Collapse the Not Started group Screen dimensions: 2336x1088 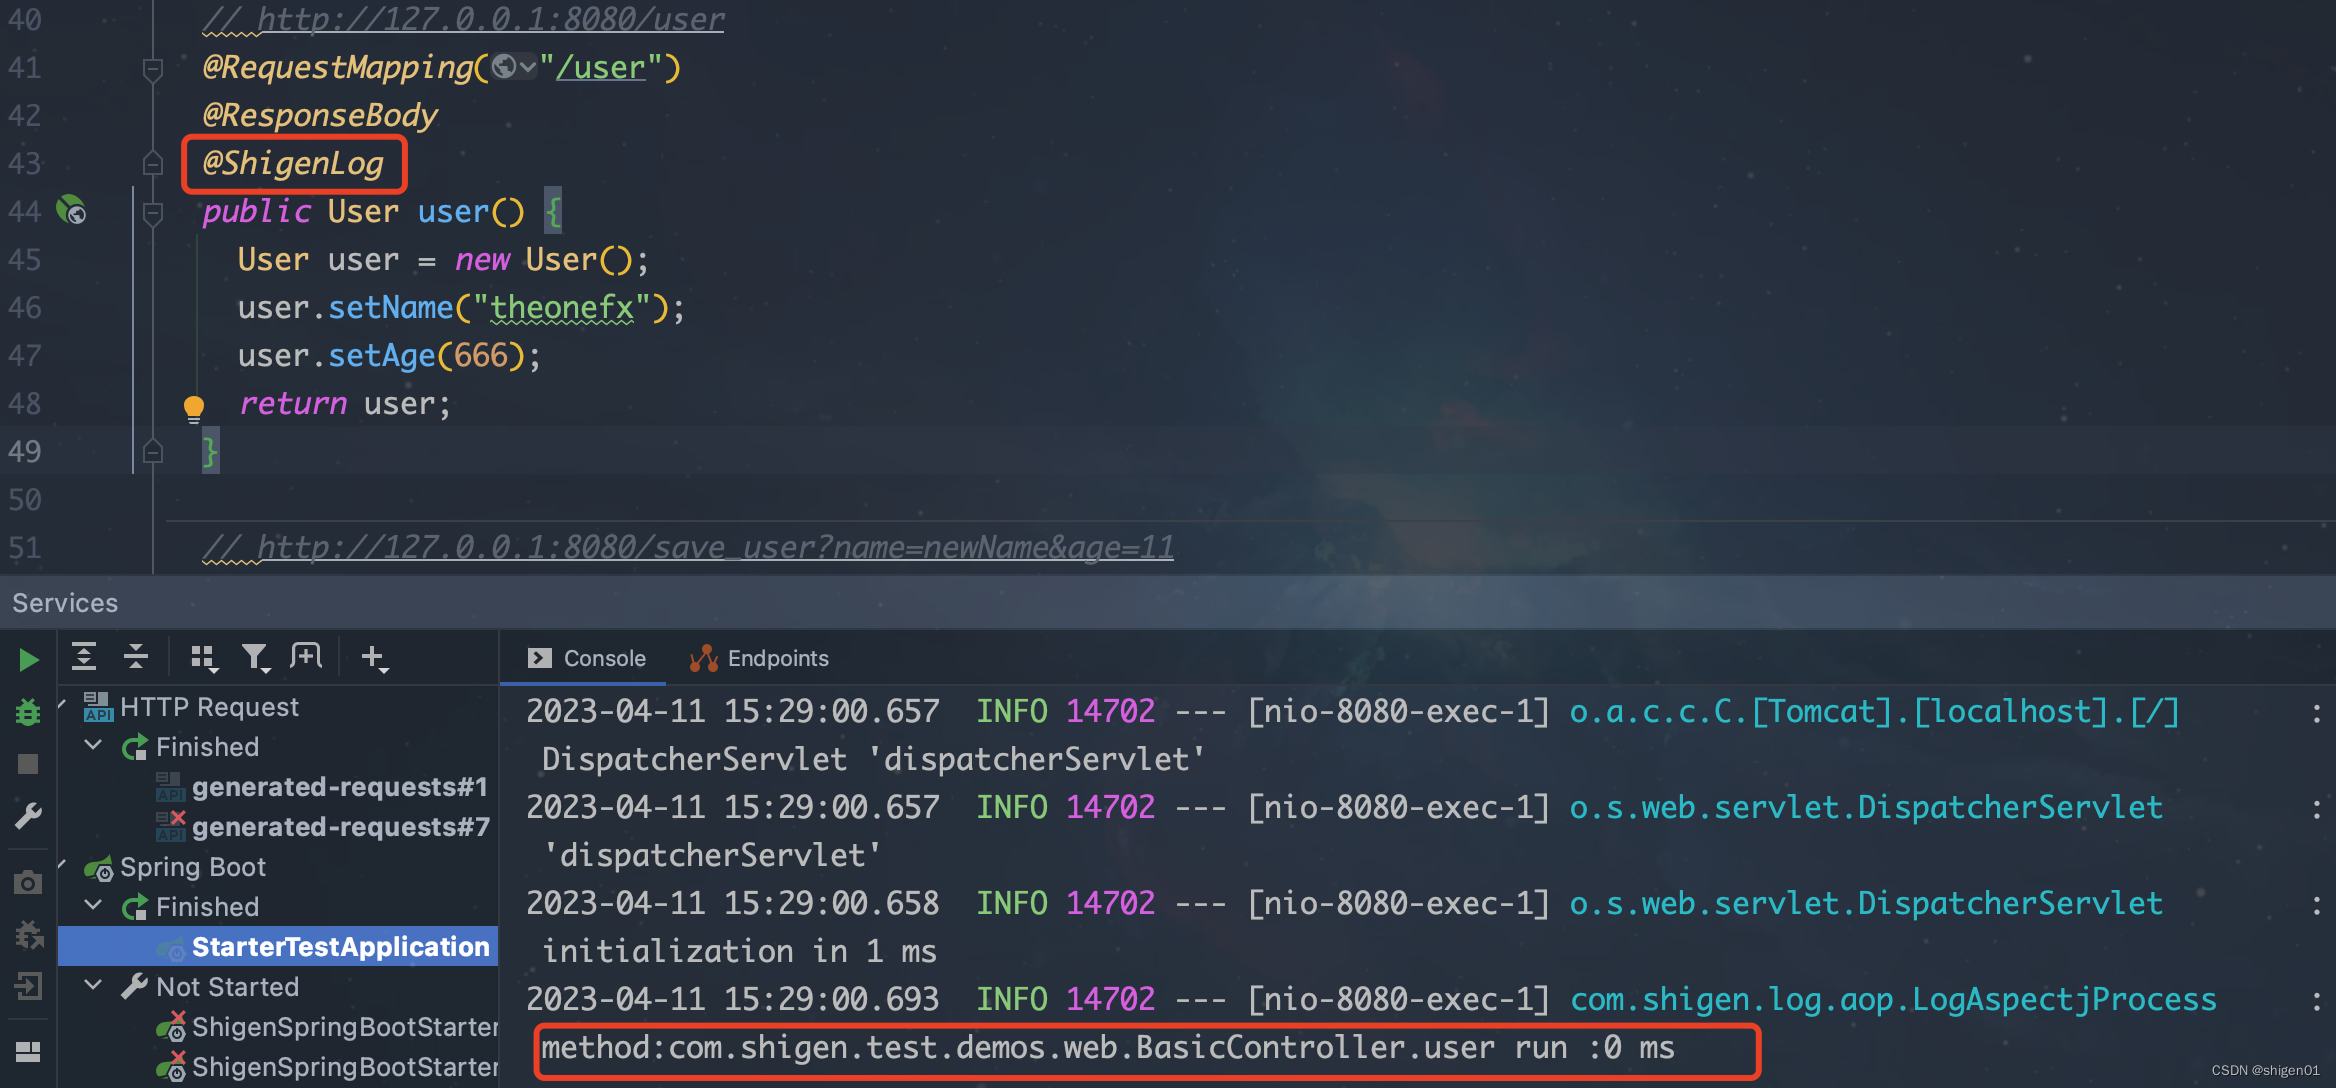tap(93, 986)
